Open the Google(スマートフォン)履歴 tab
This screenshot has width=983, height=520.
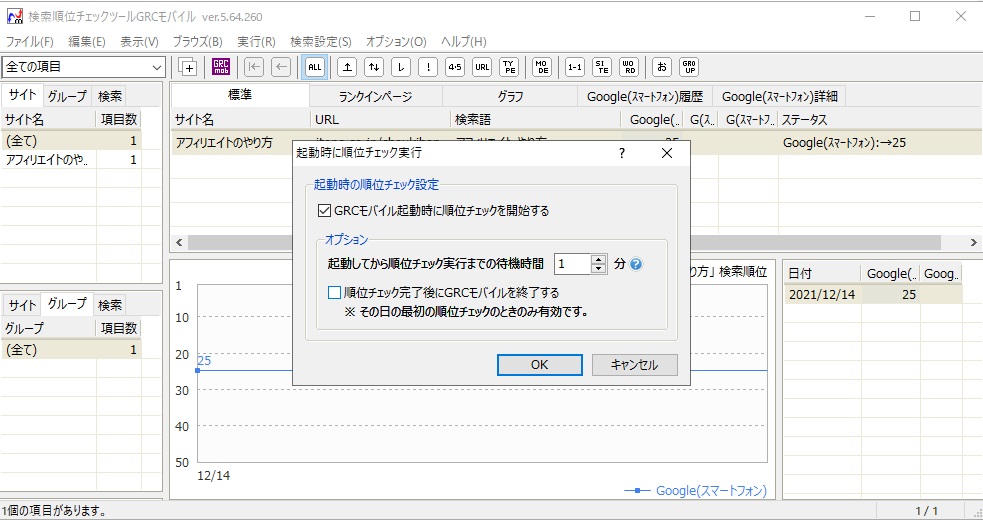[x=645, y=97]
